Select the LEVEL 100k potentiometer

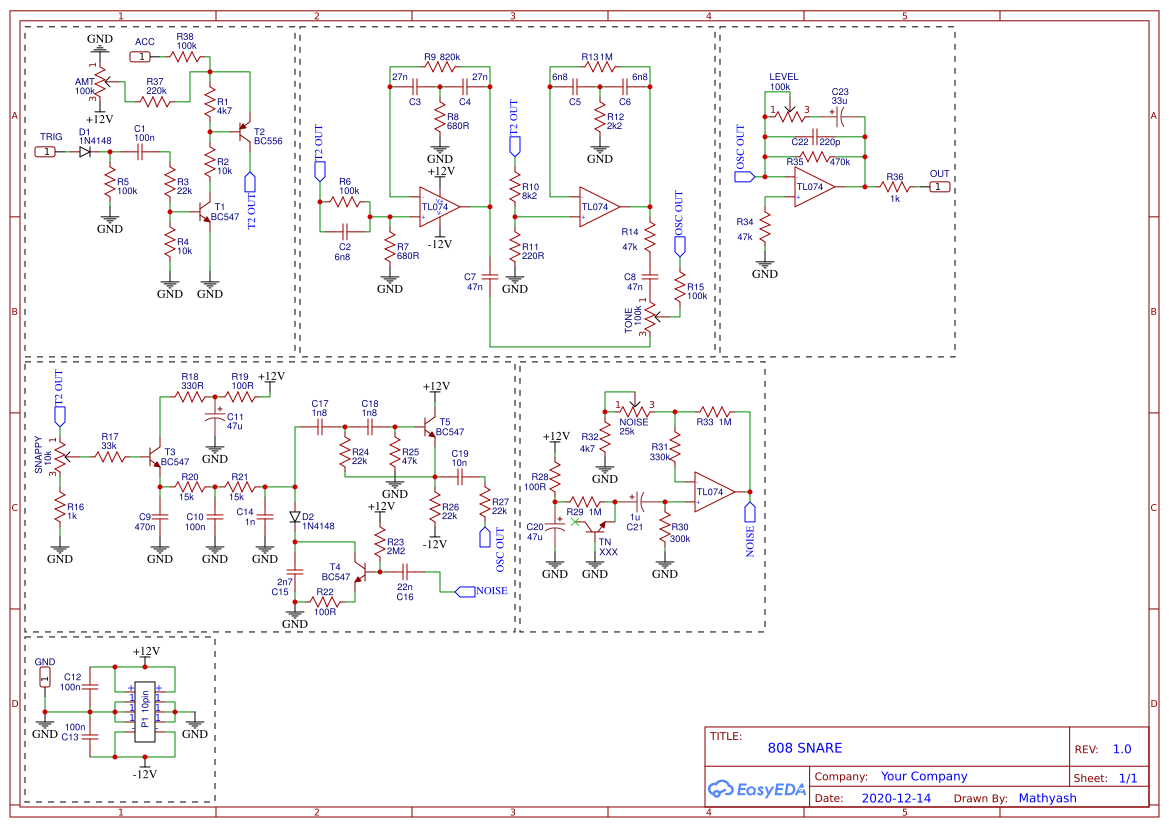[787, 112]
